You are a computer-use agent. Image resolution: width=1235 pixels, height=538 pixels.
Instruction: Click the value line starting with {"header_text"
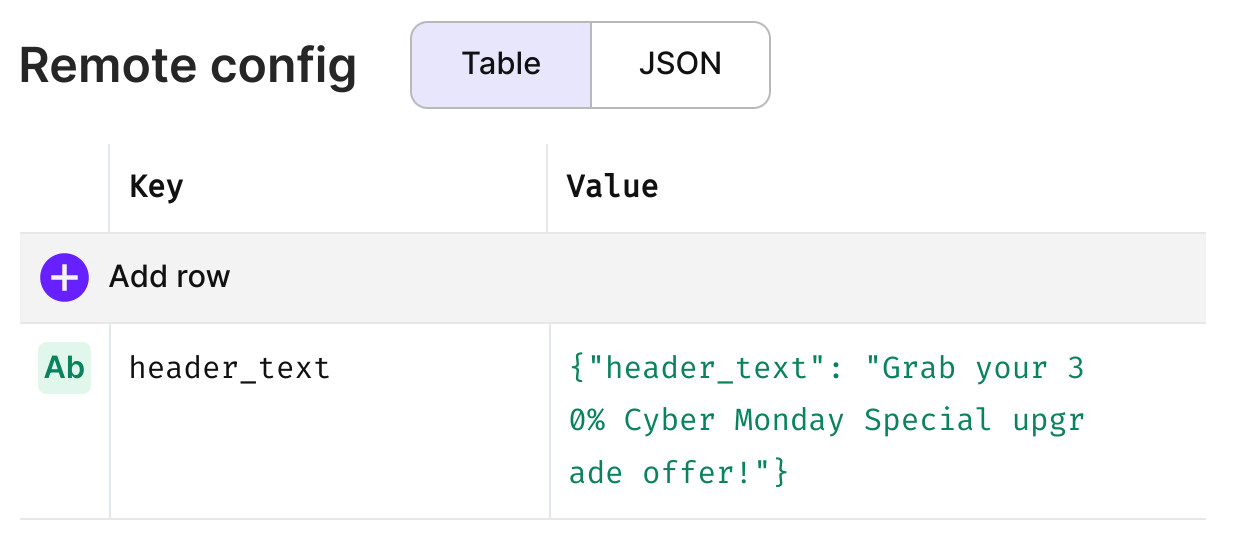(827, 368)
